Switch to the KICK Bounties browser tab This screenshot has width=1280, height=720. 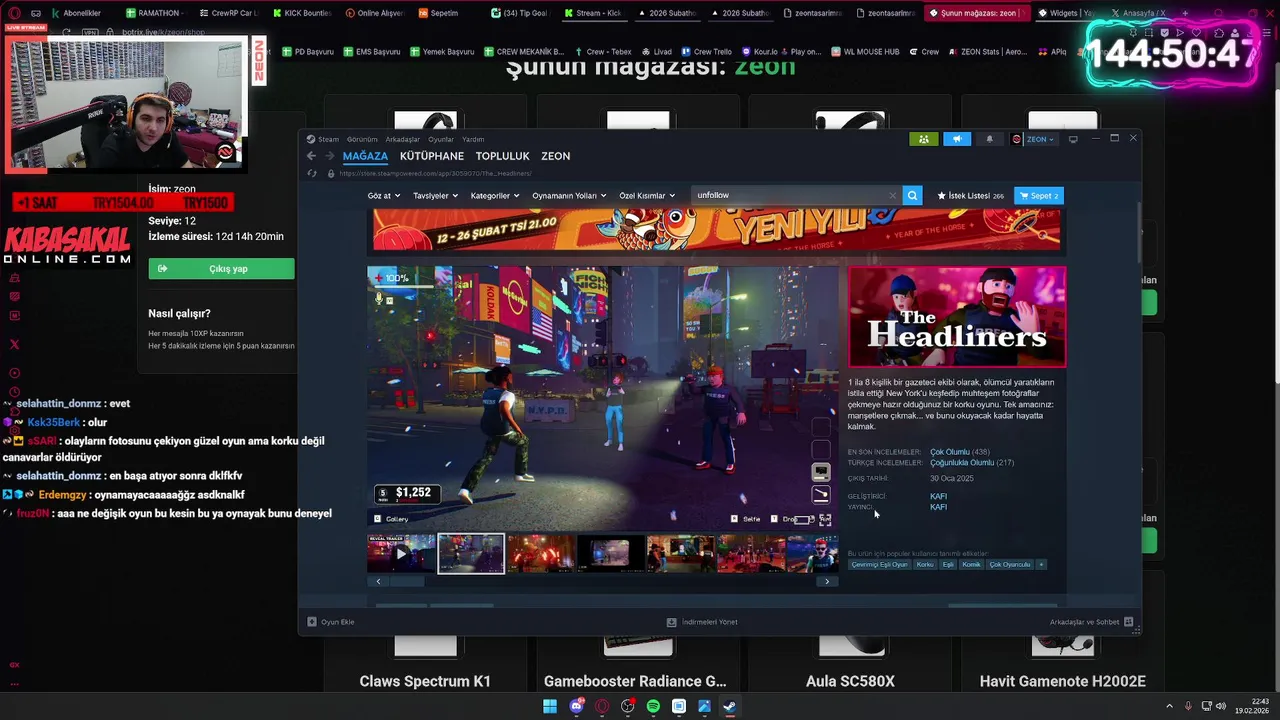tap(303, 13)
